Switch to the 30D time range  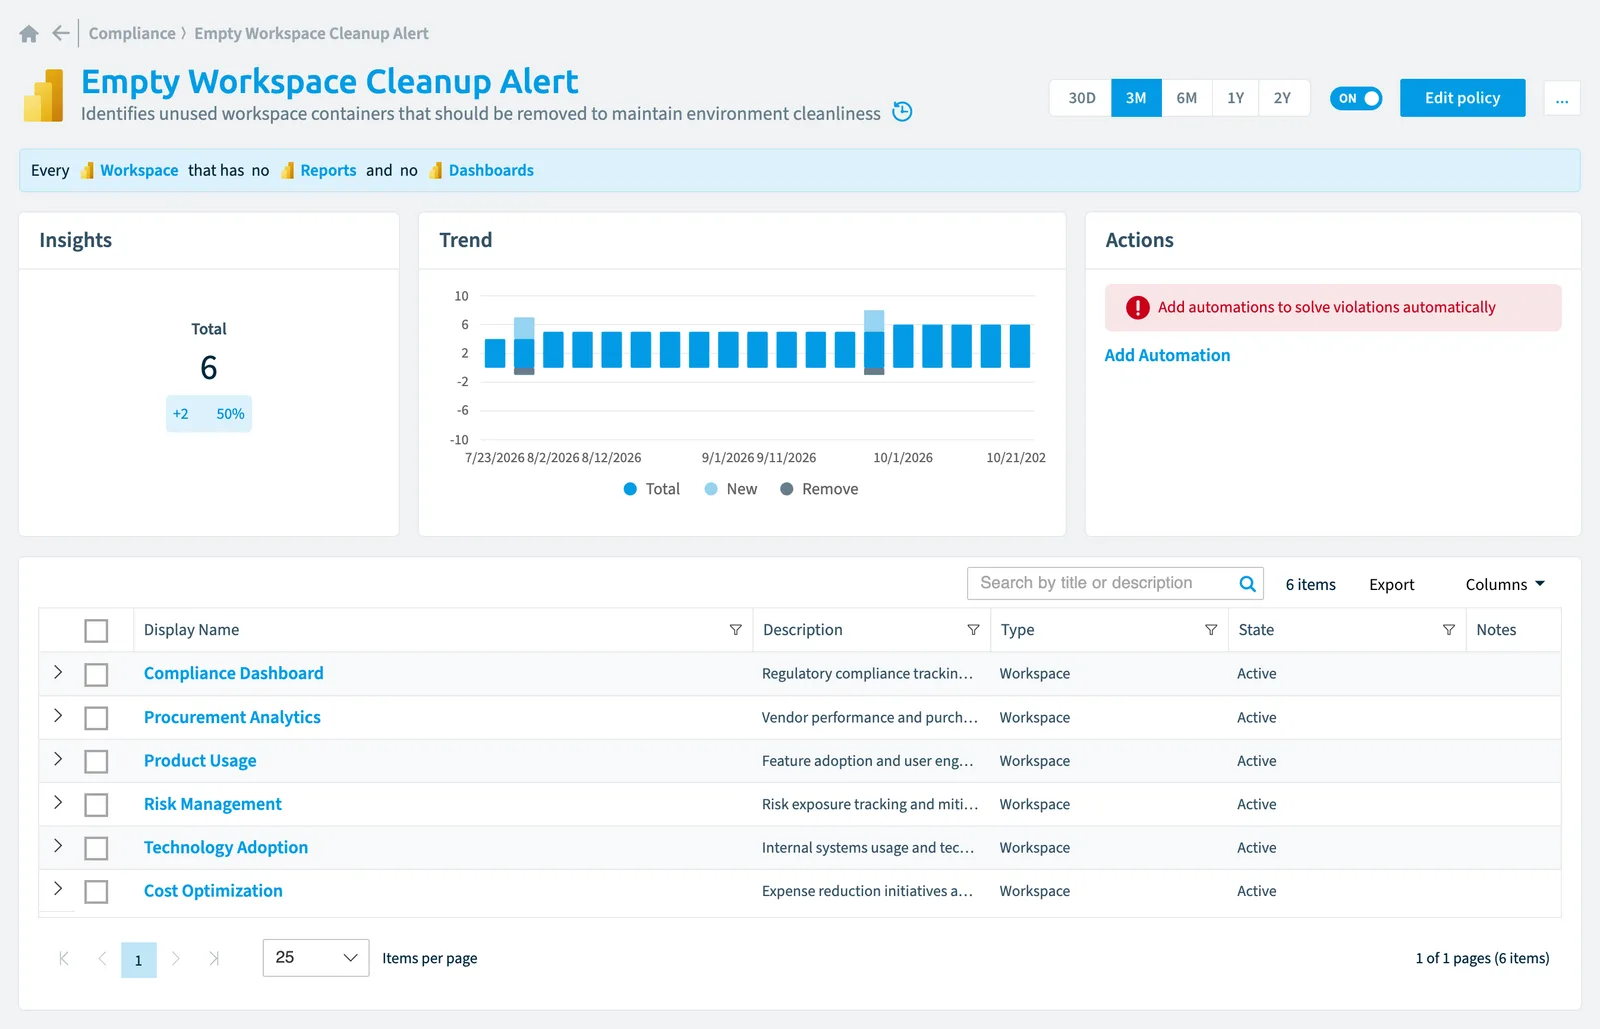pyautogui.click(x=1081, y=98)
